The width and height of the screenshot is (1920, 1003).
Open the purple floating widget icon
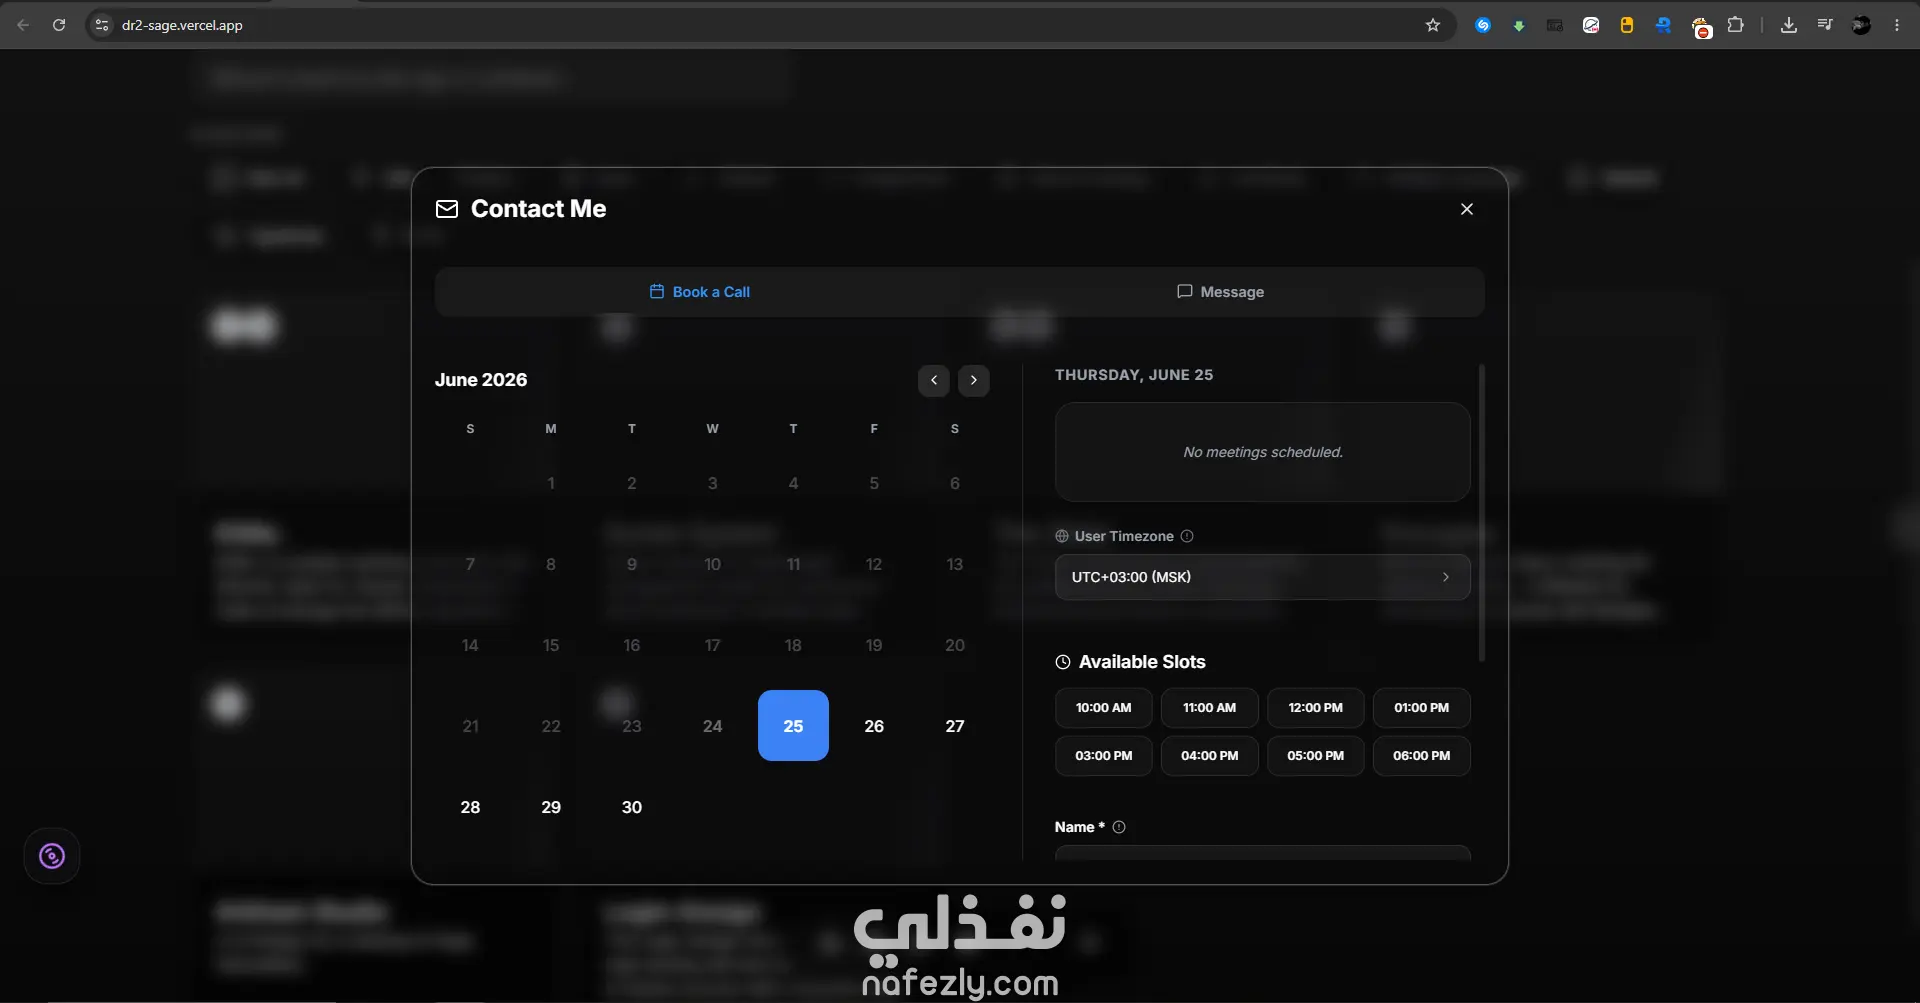(x=52, y=856)
